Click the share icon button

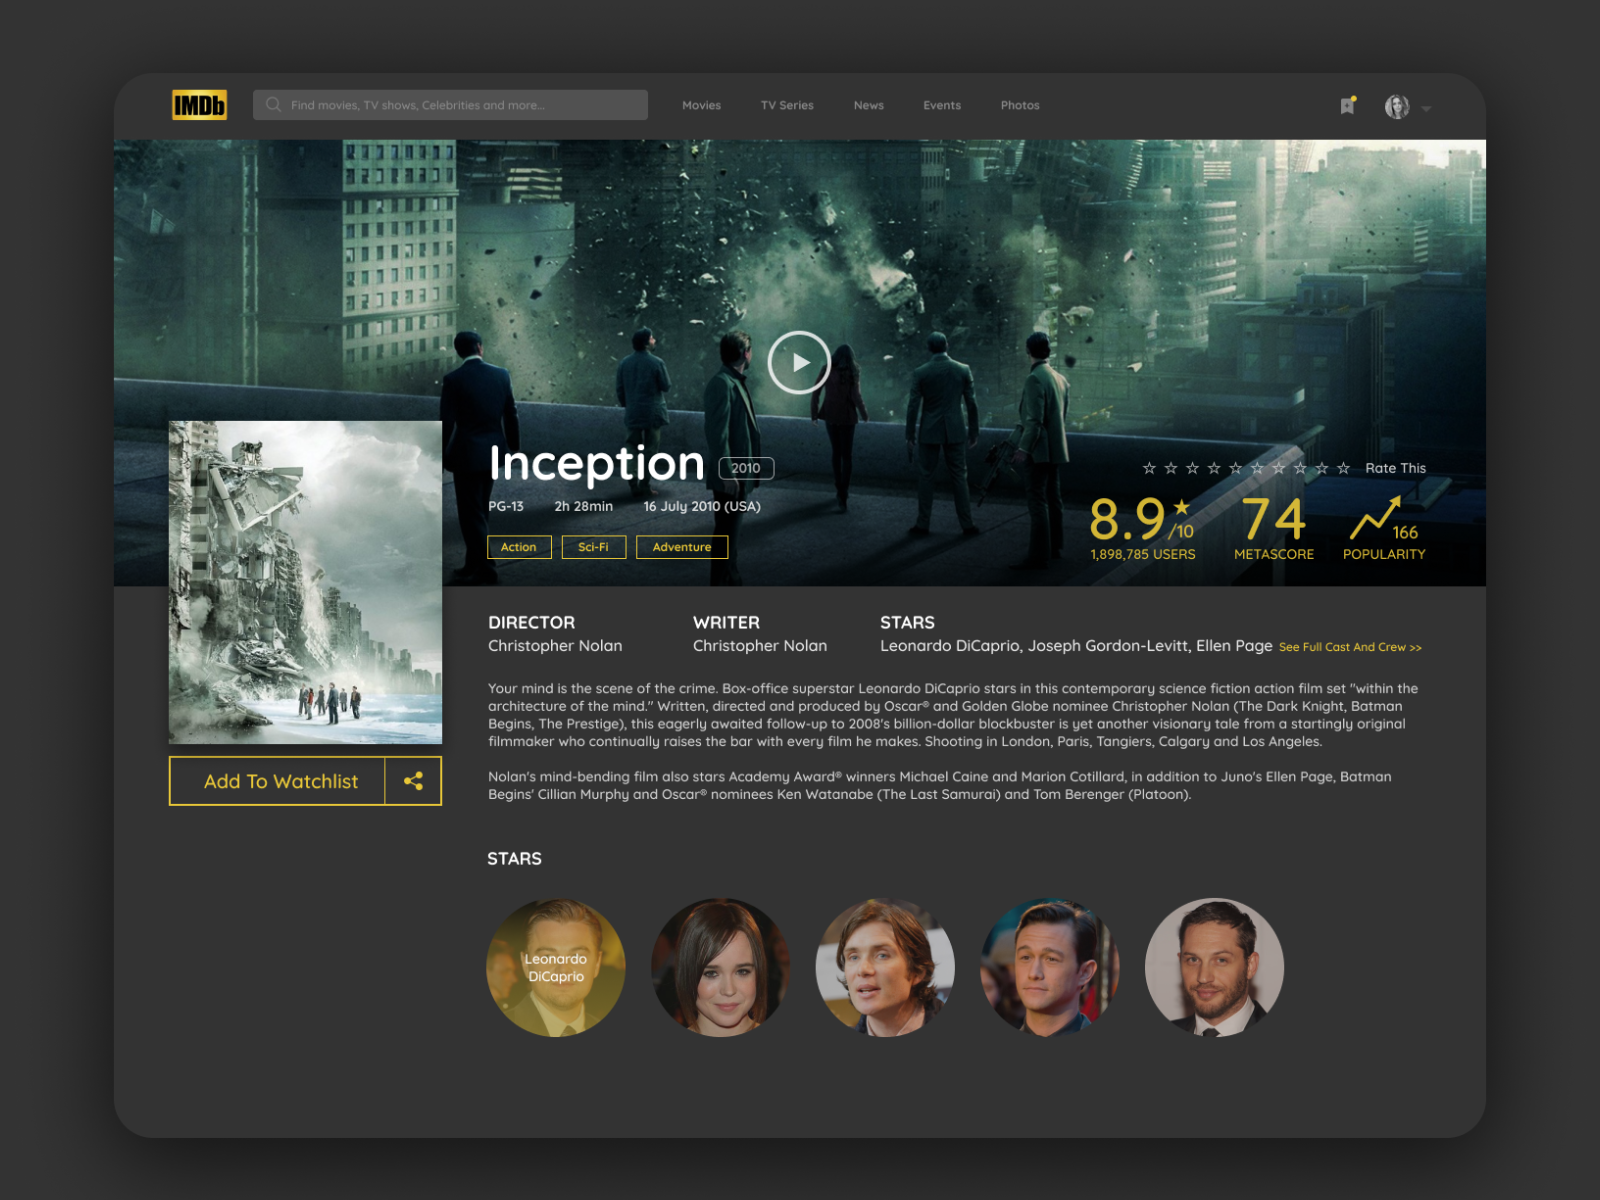click(413, 781)
